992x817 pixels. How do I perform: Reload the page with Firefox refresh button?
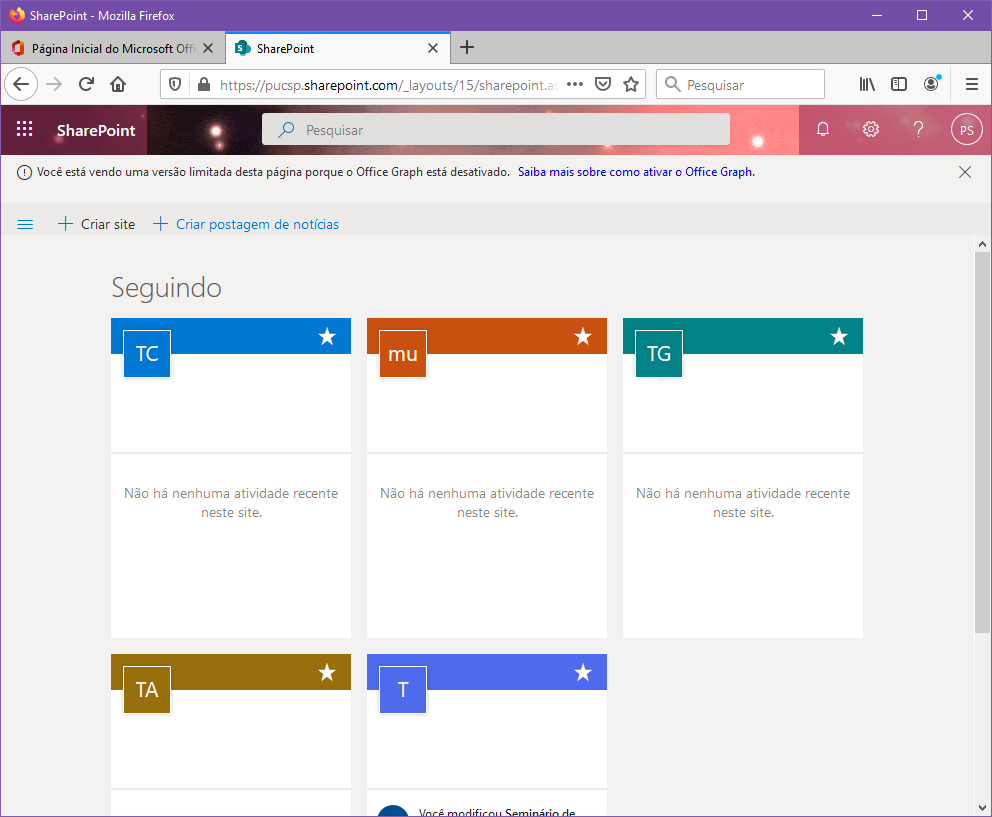(86, 85)
